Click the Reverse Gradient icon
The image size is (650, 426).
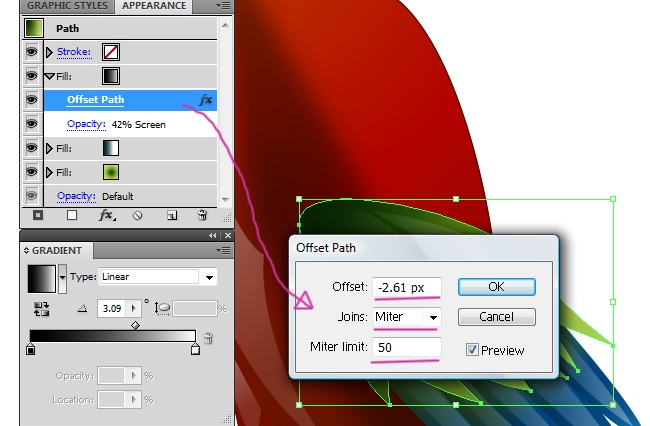pos(42,310)
